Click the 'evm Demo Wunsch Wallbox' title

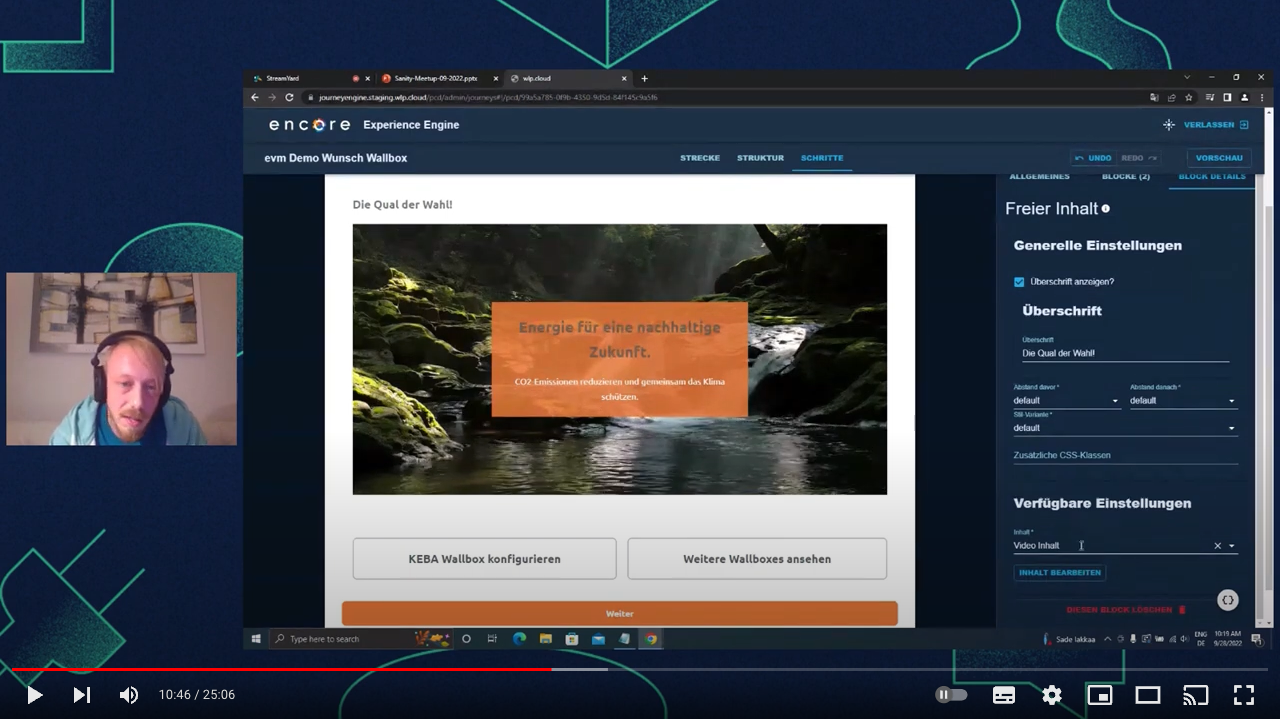click(x=336, y=158)
